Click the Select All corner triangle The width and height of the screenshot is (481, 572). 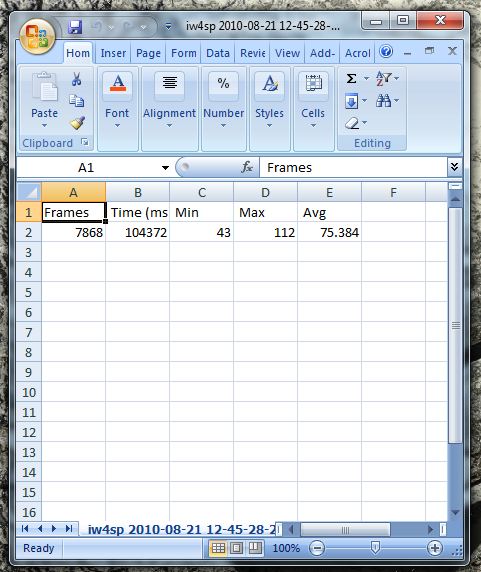point(29,192)
